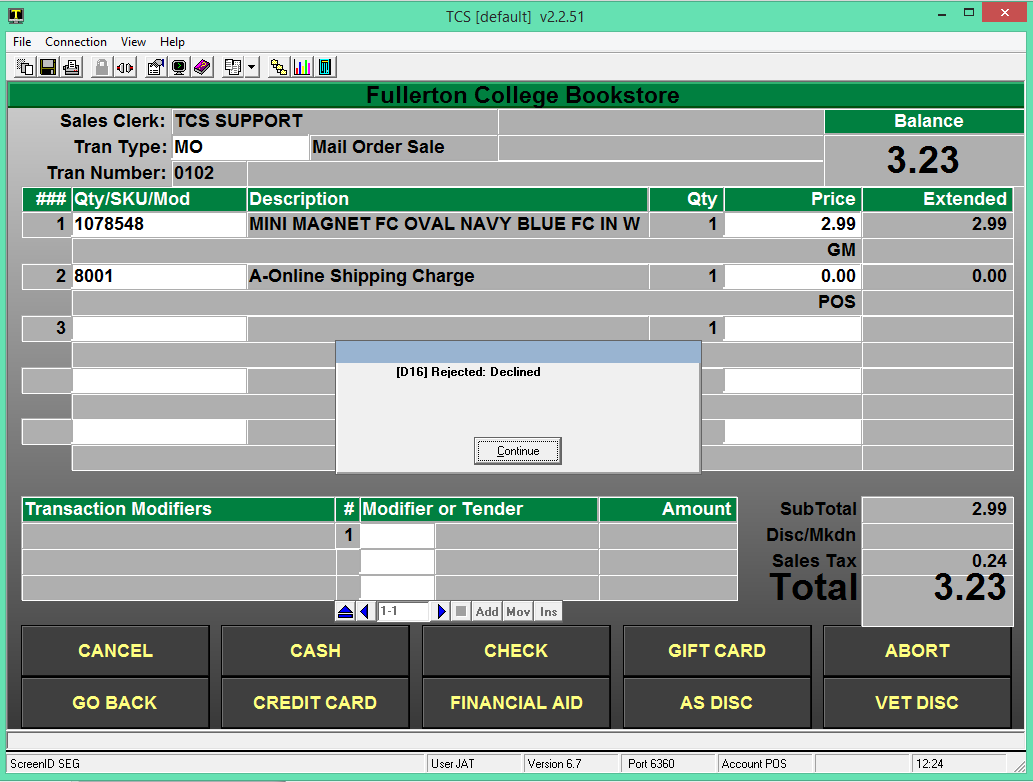Select the GIFT CARD button
Image resolution: width=1033 pixels, height=782 pixels.
pos(717,651)
